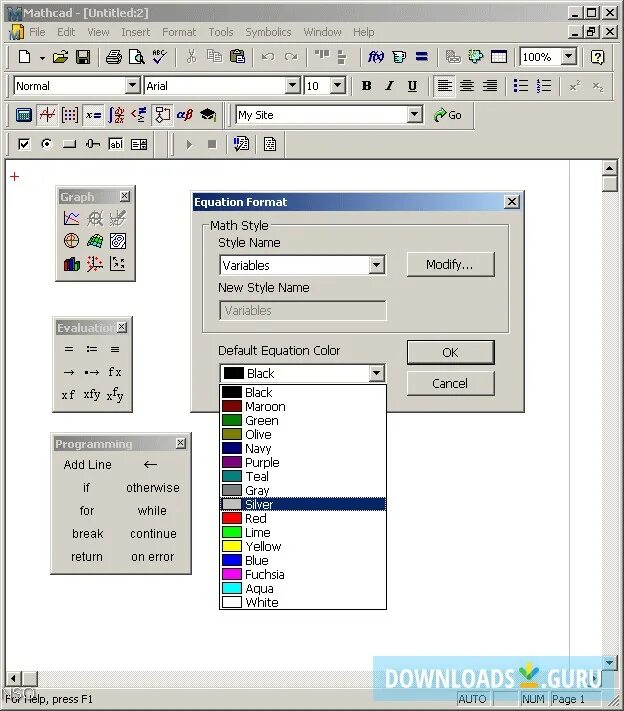Insert 3D Bar Plot from Graph palette

point(71,263)
